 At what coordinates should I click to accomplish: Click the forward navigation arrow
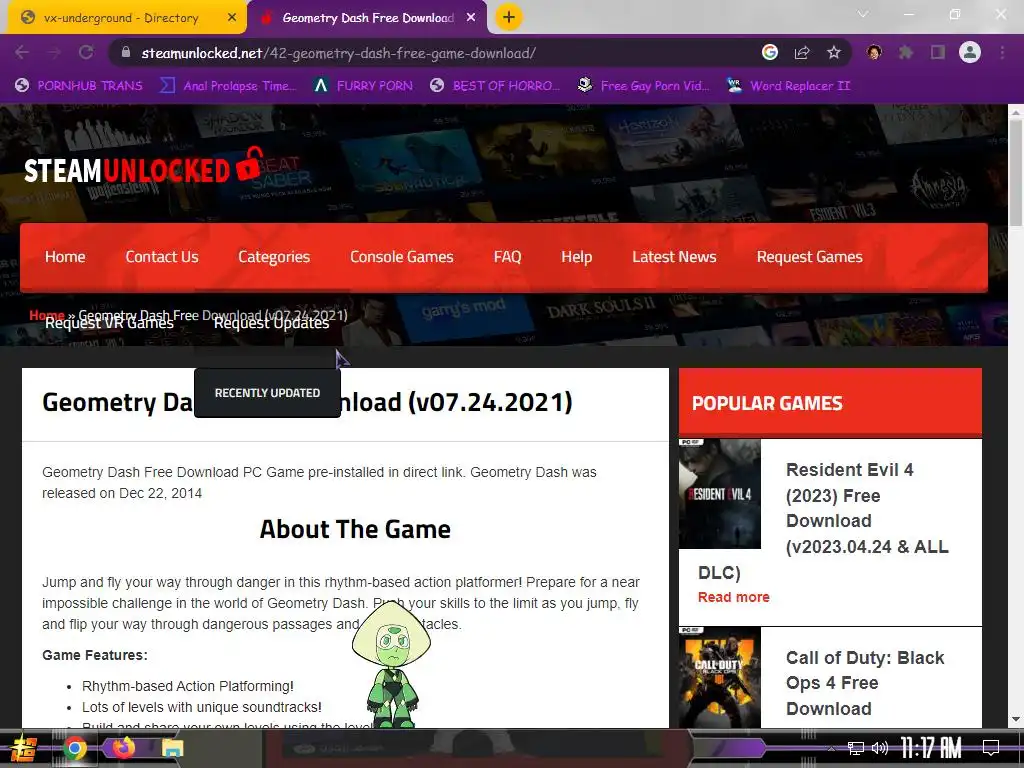coord(54,53)
